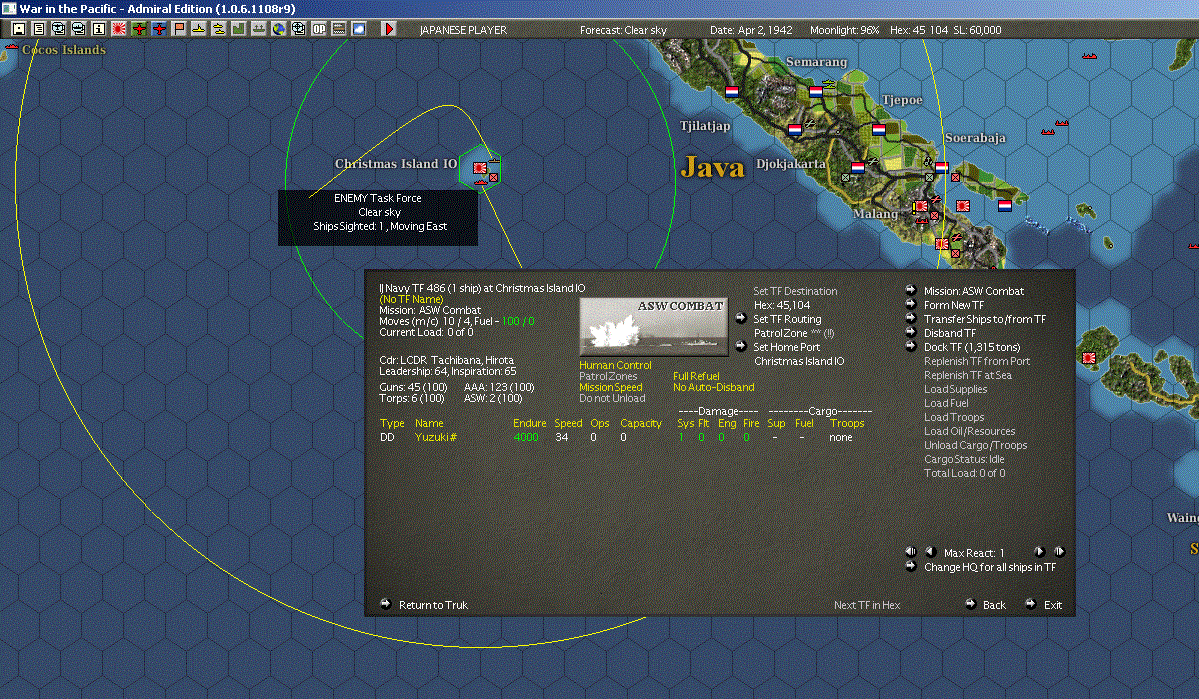Click the Endure column header

pos(529,423)
